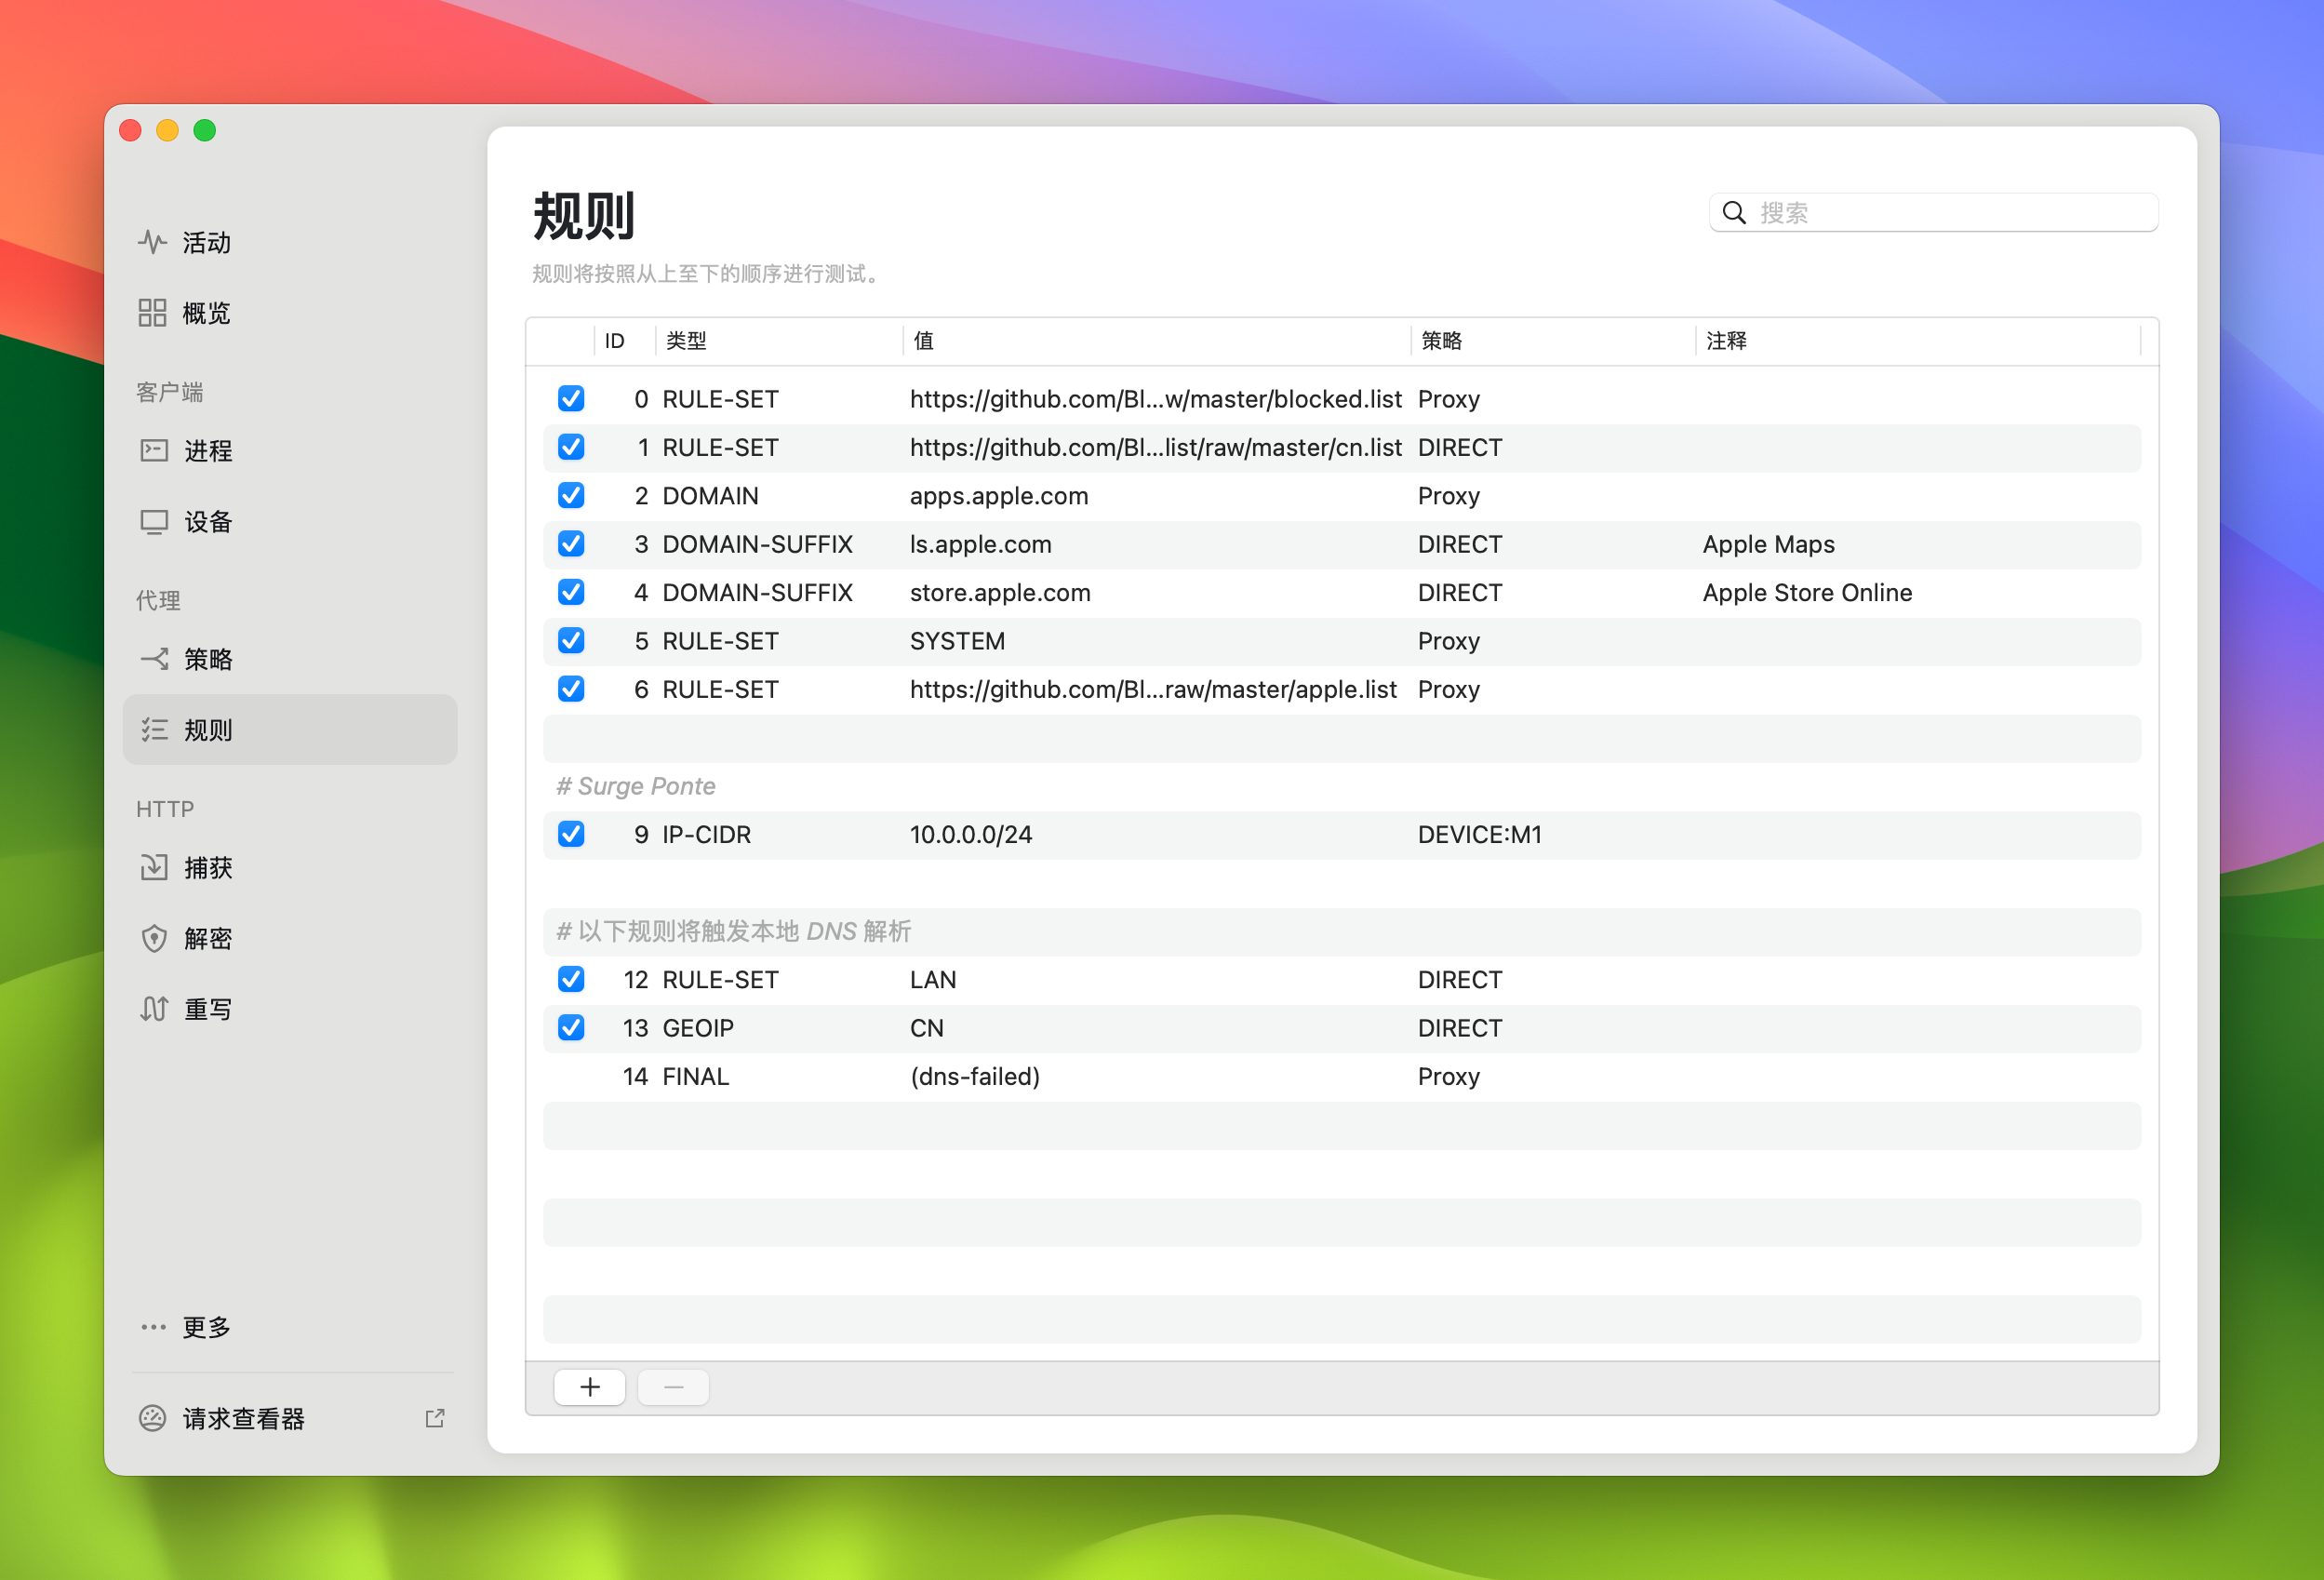Uncheck rule 13 GEOIP CN checkbox
Viewport: 2324px width, 1580px height.
(571, 1028)
